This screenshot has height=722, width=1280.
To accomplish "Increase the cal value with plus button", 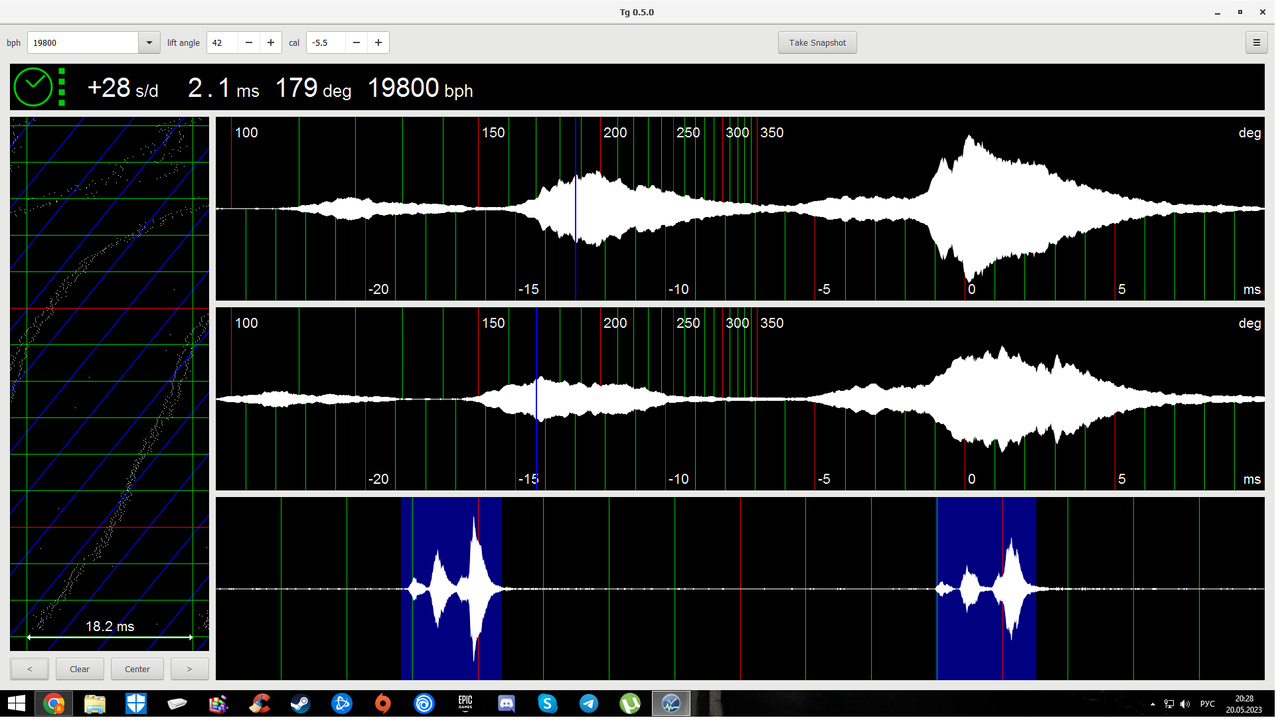I will pyautogui.click(x=378, y=43).
